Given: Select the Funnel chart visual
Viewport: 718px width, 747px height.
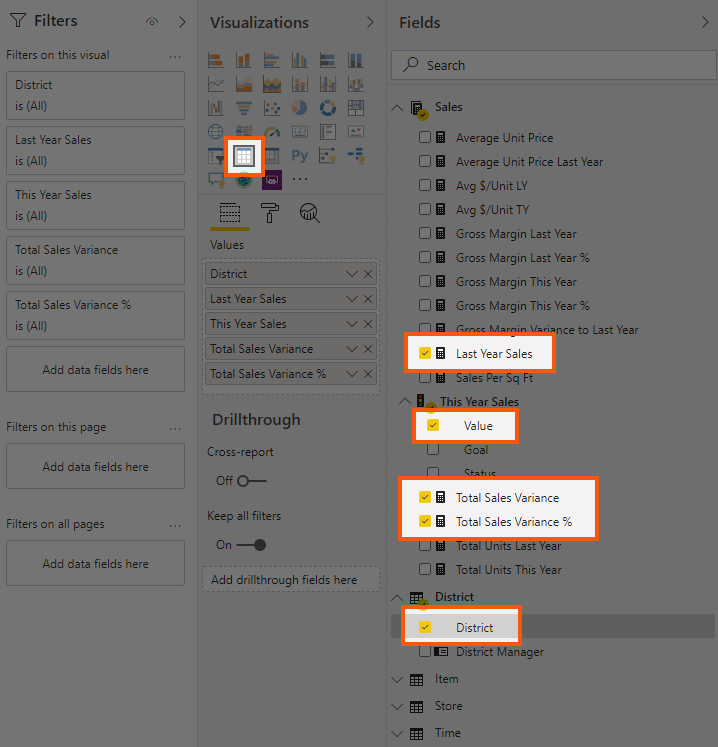Looking at the screenshot, I should click(x=243, y=108).
